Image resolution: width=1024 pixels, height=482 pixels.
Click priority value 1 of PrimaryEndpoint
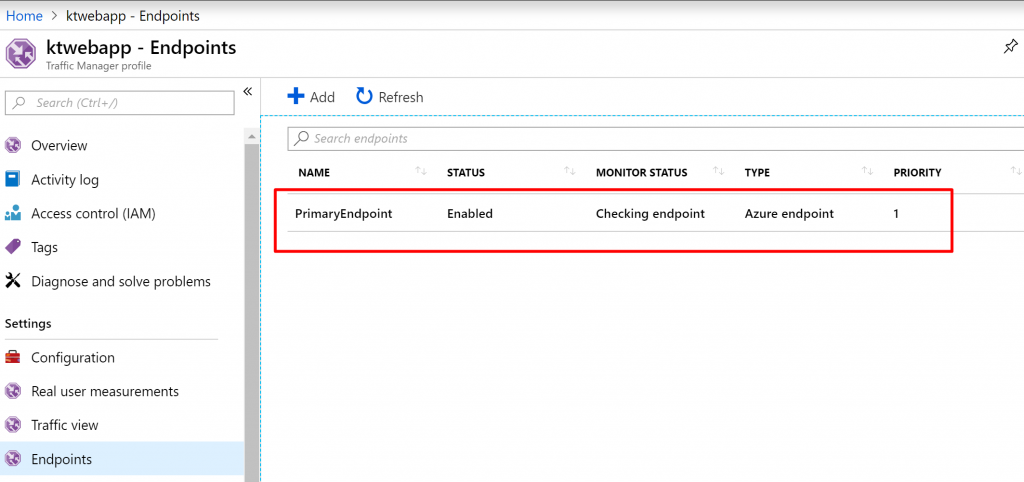pyautogui.click(x=896, y=214)
